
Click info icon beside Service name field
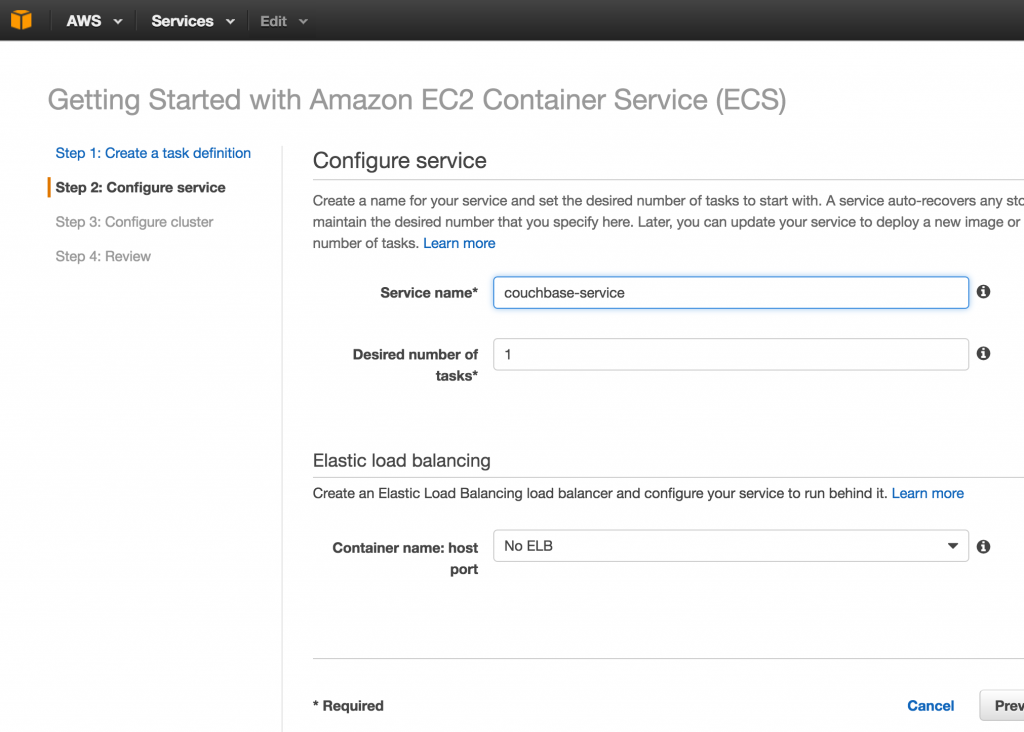[983, 292]
